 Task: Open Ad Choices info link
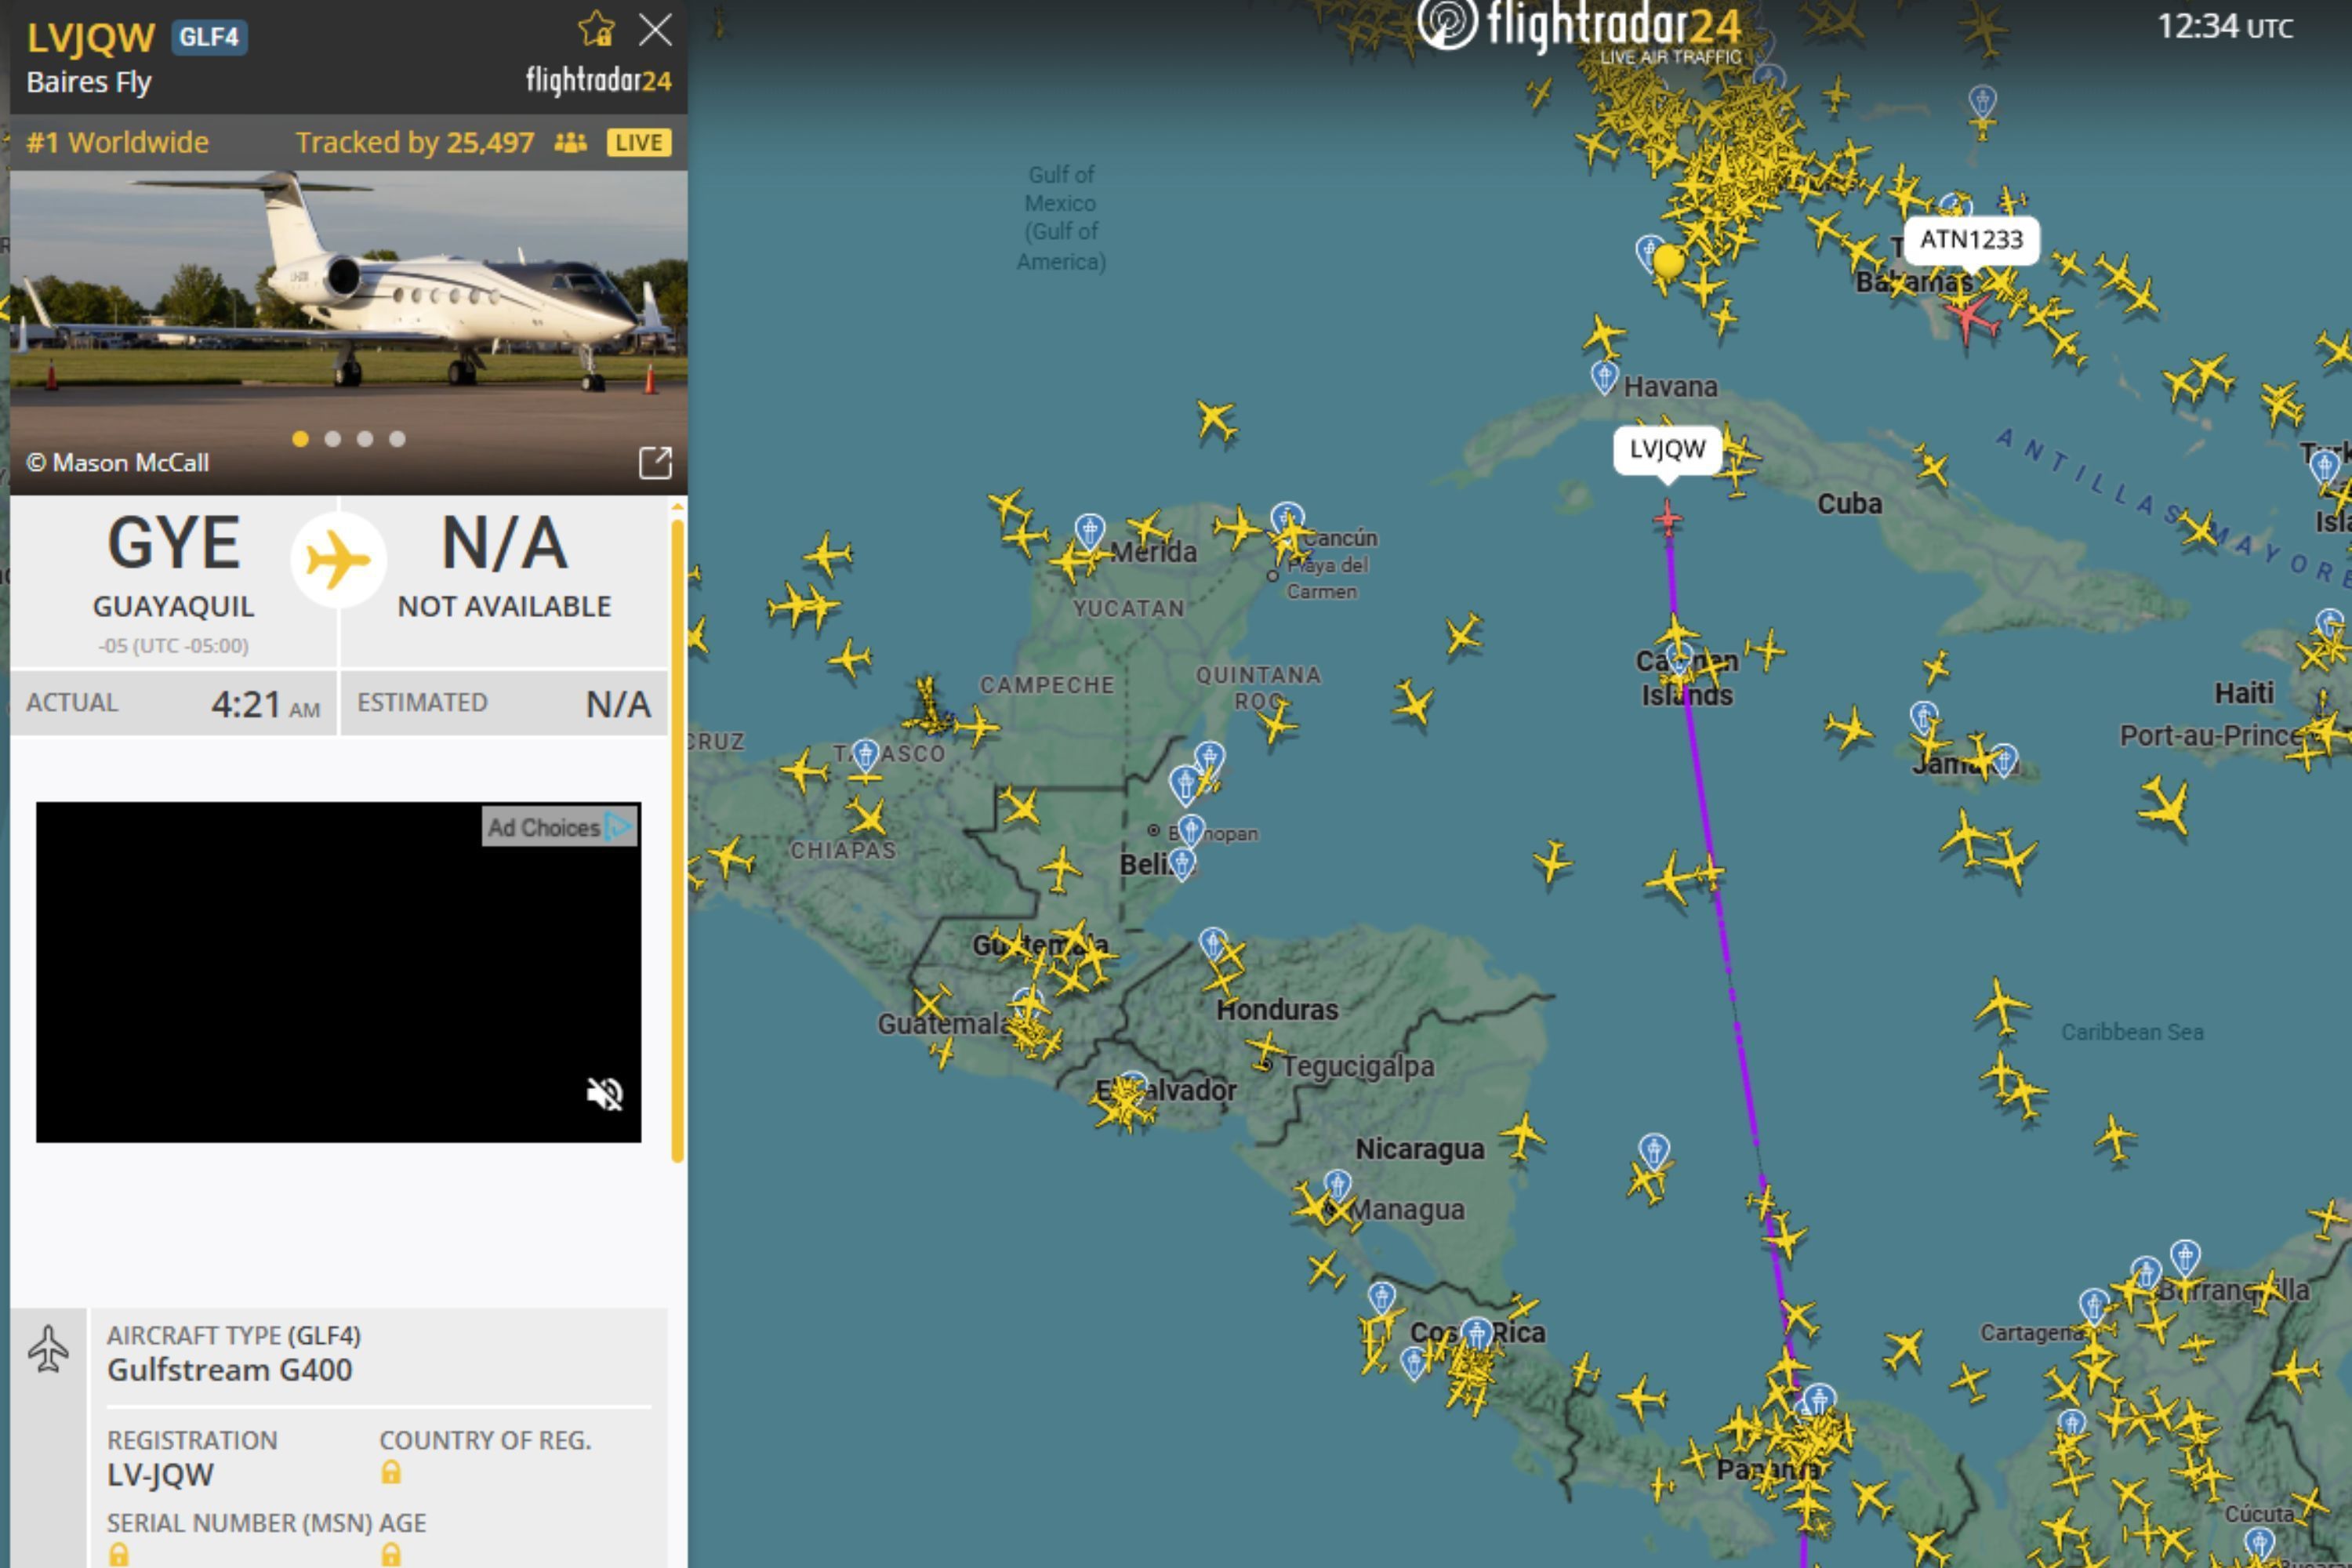click(x=559, y=827)
